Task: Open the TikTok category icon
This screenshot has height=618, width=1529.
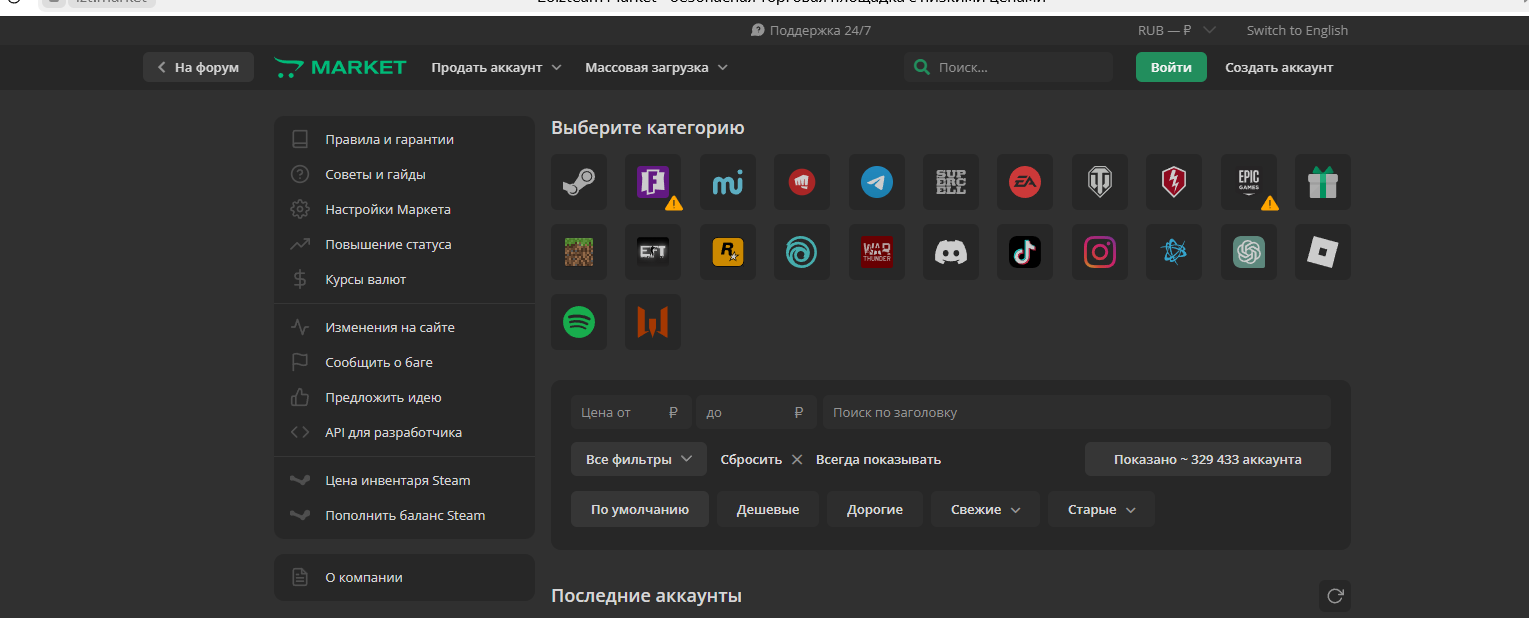Action: (1025, 252)
